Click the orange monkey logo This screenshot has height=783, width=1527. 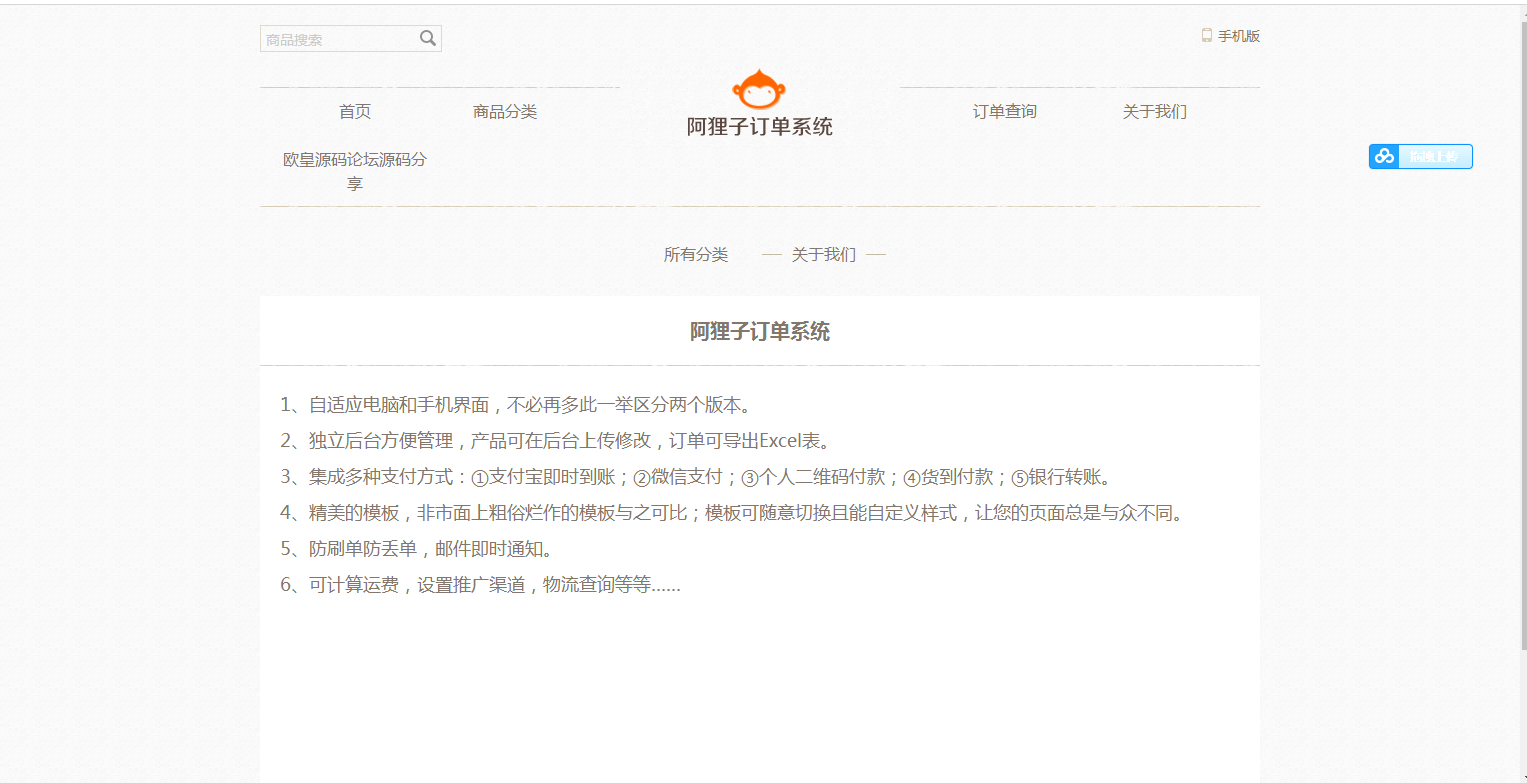point(759,90)
